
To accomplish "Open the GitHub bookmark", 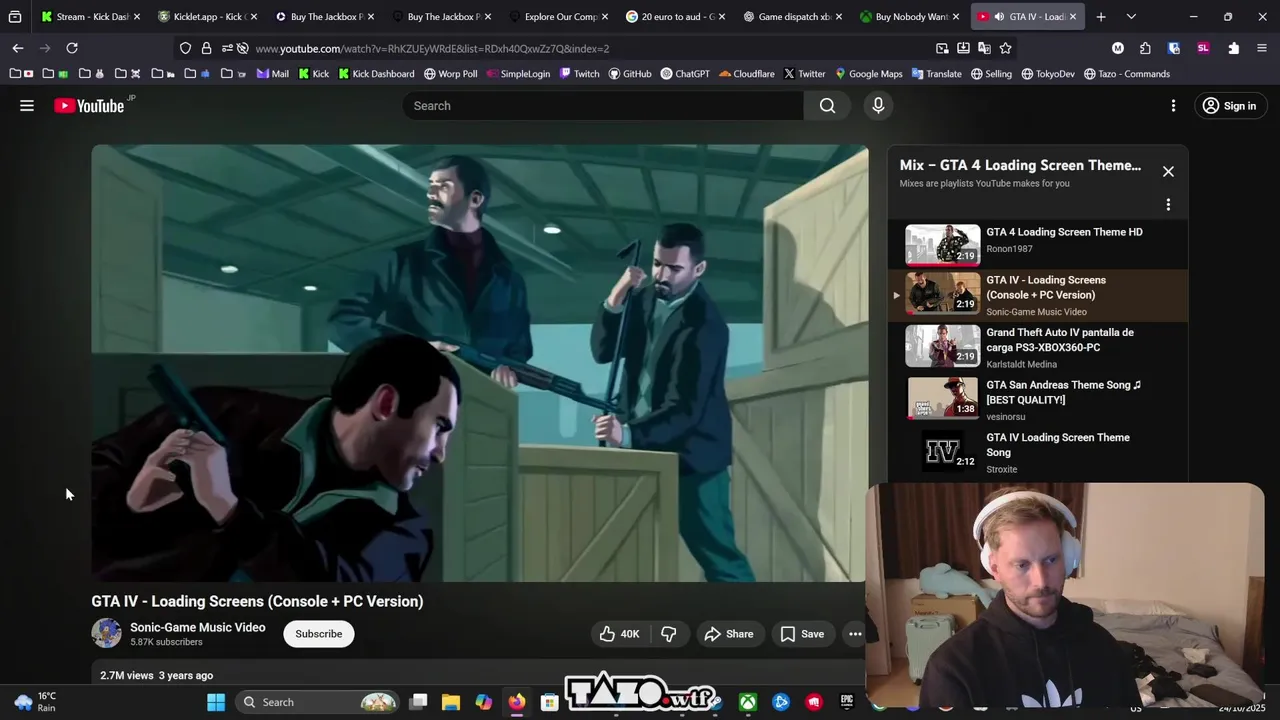I will pyautogui.click(x=629, y=74).
